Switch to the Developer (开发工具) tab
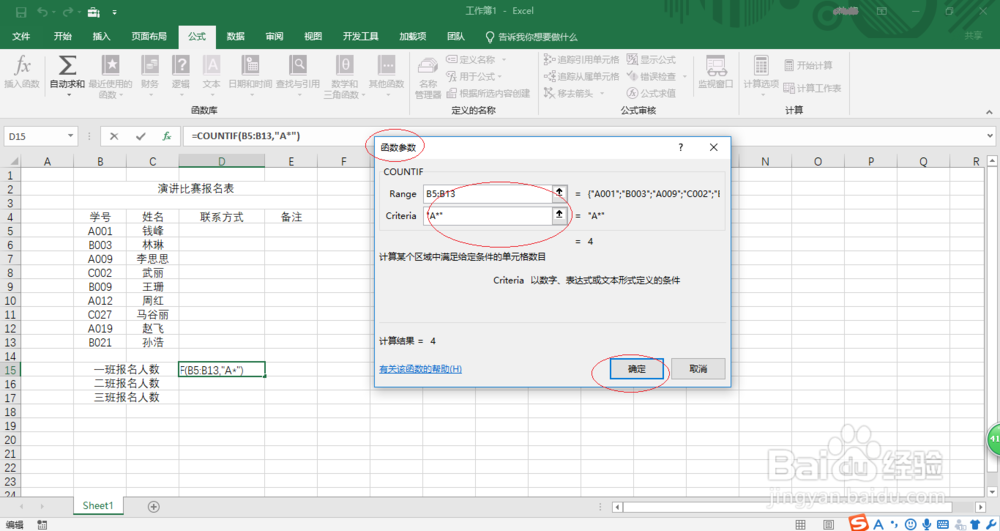 coord(360,36)
